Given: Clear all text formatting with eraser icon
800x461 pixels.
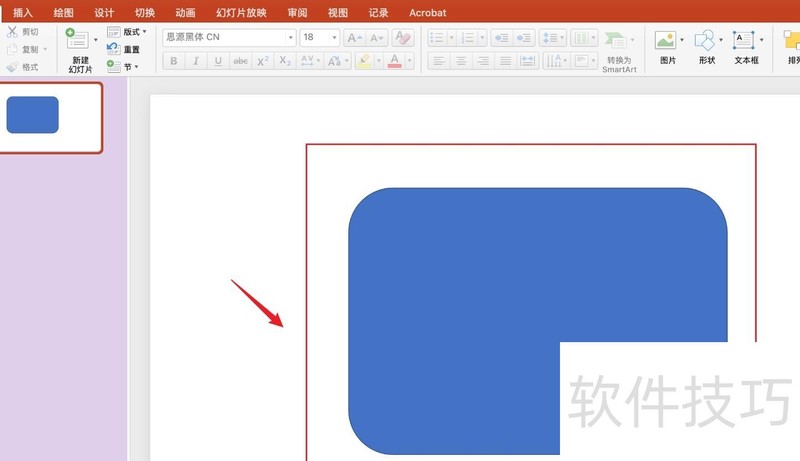Looking at the screenshot, I should click(403, 38).
